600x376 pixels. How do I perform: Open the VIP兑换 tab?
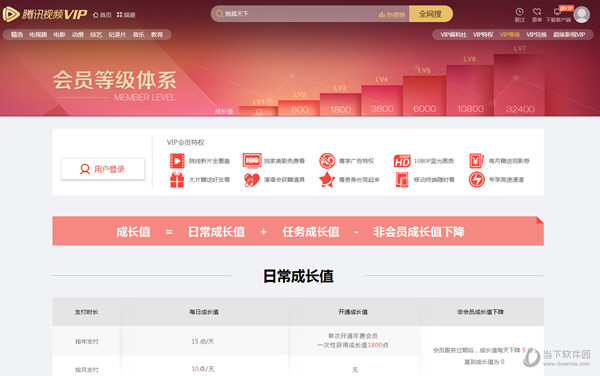(x=536, y=34)
